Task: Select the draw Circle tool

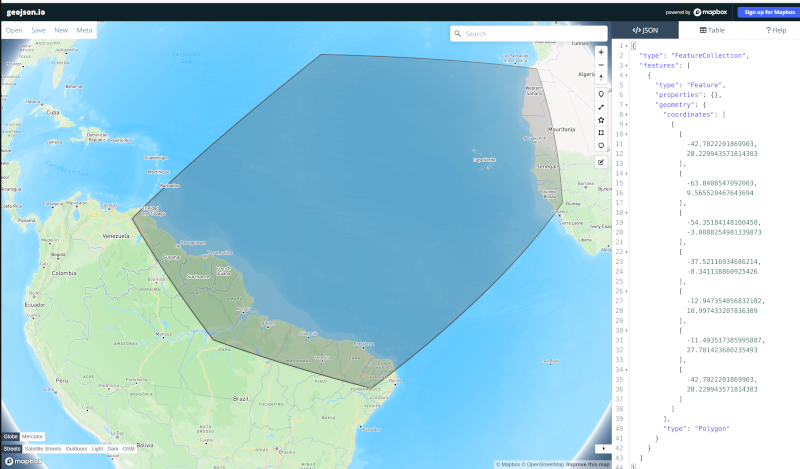Action: point(601,145)
